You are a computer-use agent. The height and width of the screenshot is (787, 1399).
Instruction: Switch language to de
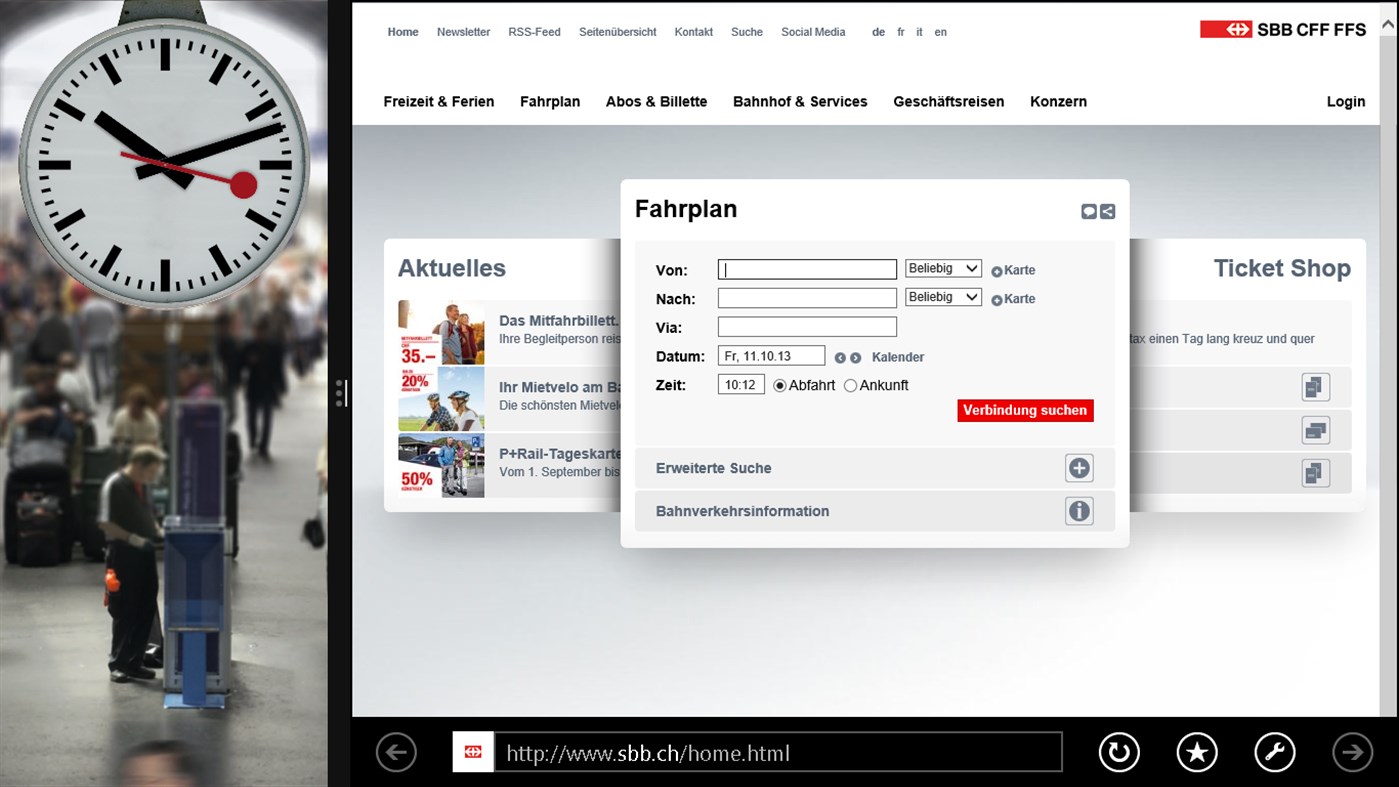click(878, 32)
